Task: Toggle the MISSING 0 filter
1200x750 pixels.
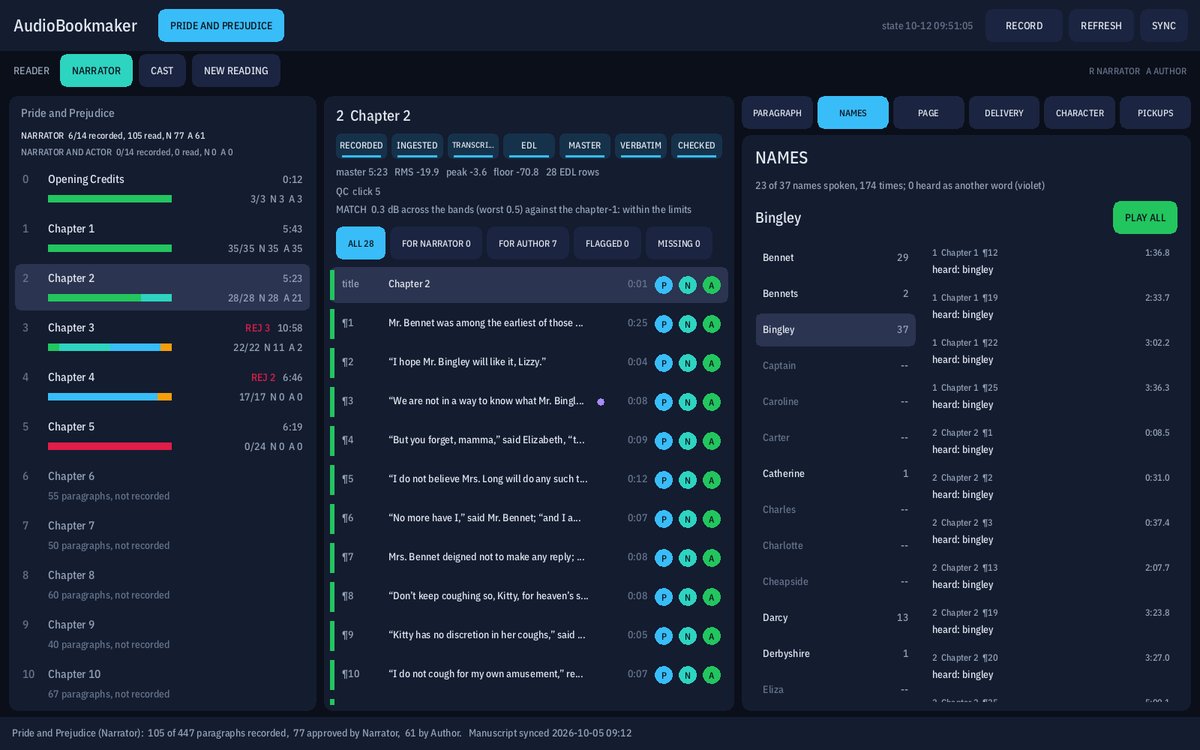Action: coord(678,243)
